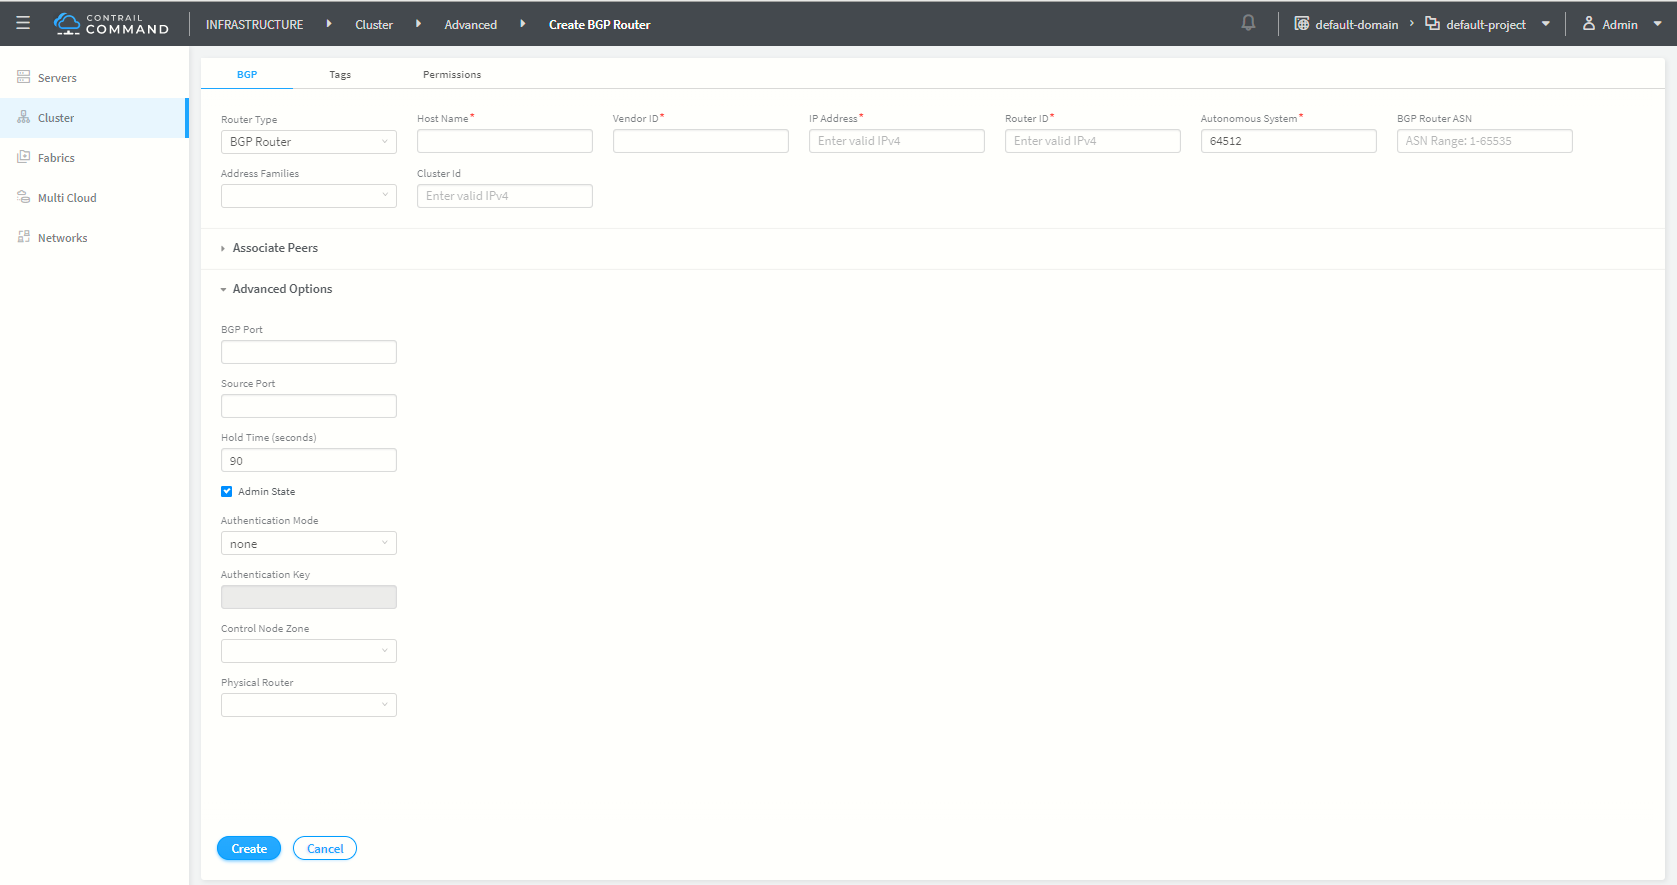Open the Control Node Zone dropdown

point(309,651)
